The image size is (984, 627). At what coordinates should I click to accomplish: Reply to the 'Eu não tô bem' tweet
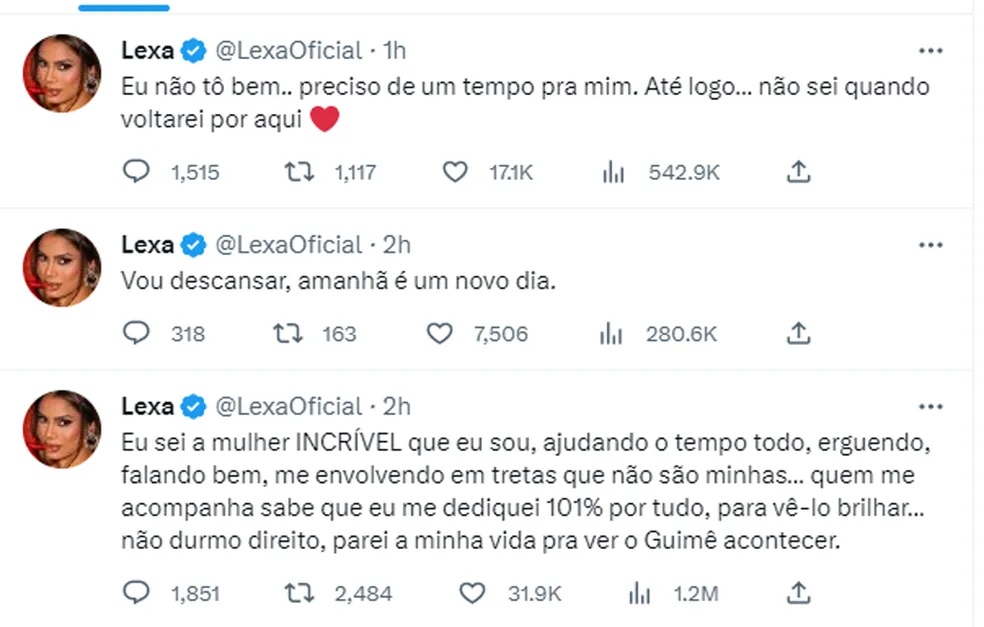click(x=135, y=172)
